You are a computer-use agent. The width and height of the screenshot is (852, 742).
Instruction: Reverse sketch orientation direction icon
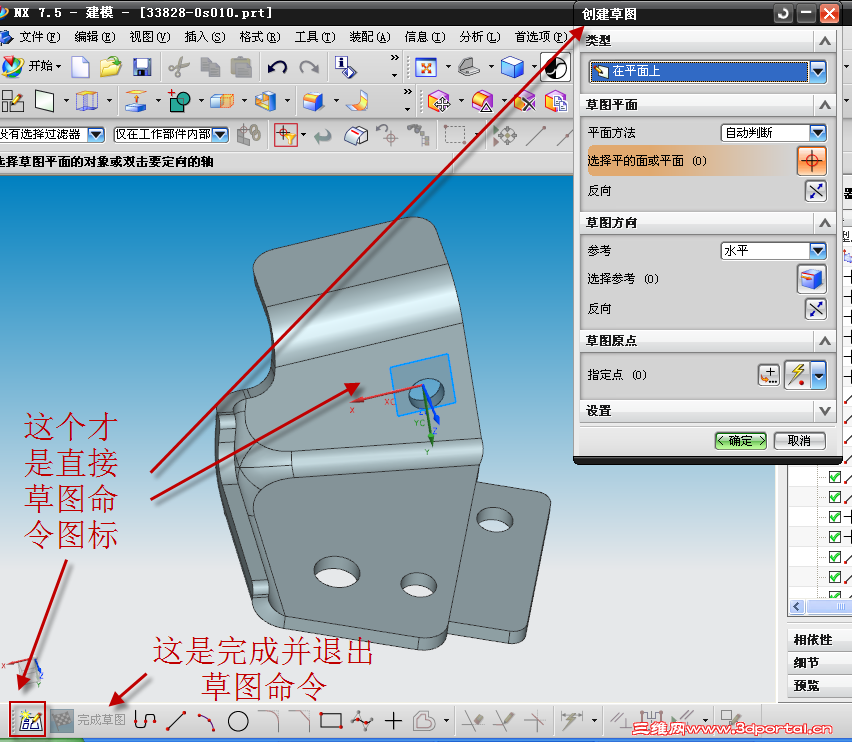coord(816,309)
